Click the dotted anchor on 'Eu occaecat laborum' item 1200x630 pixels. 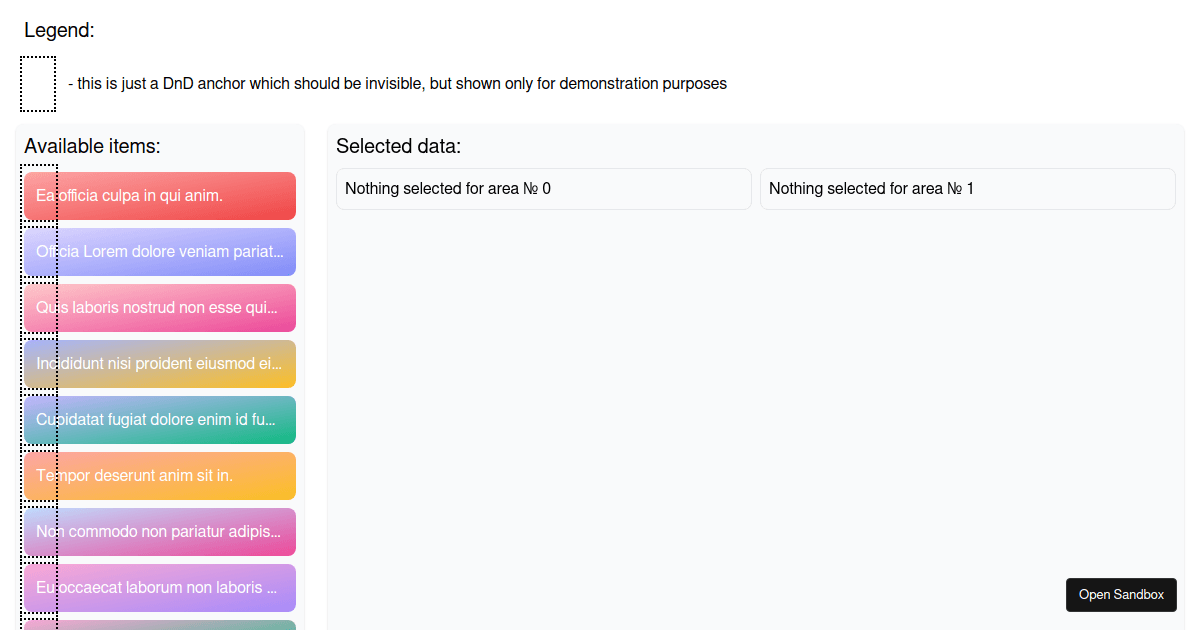pos(39,585)
